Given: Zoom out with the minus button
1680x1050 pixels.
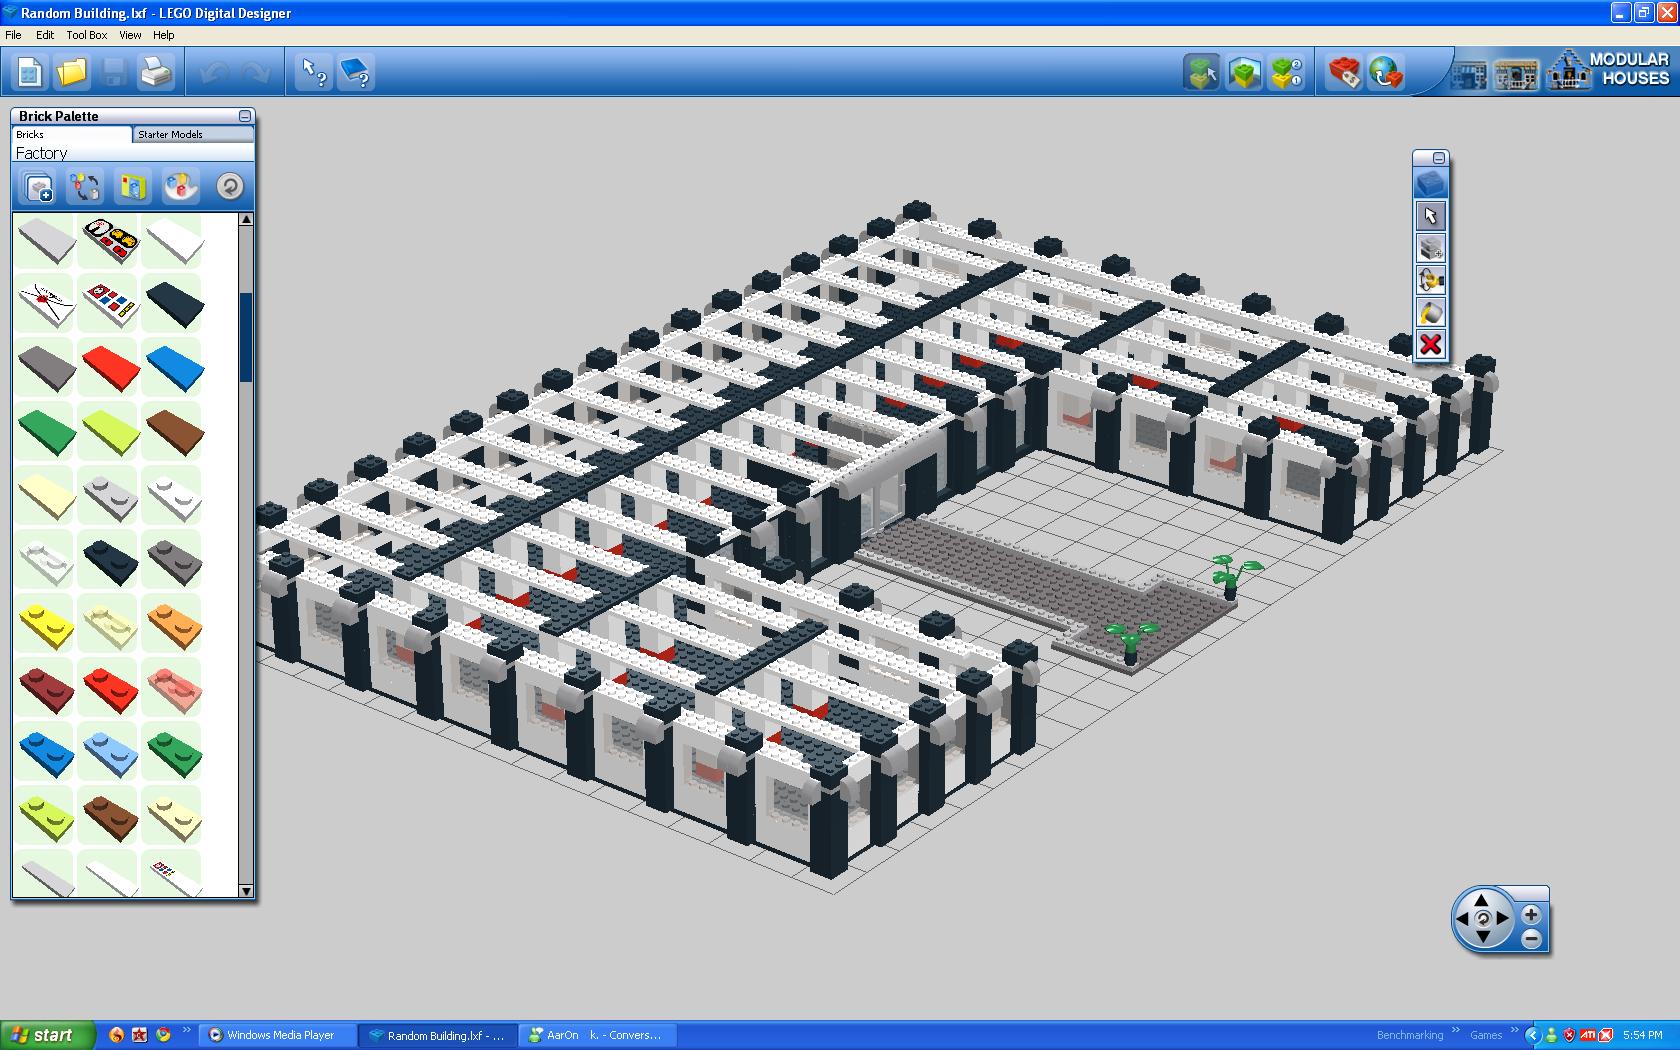Looking at the screenshot, I should coord(1531,938).
